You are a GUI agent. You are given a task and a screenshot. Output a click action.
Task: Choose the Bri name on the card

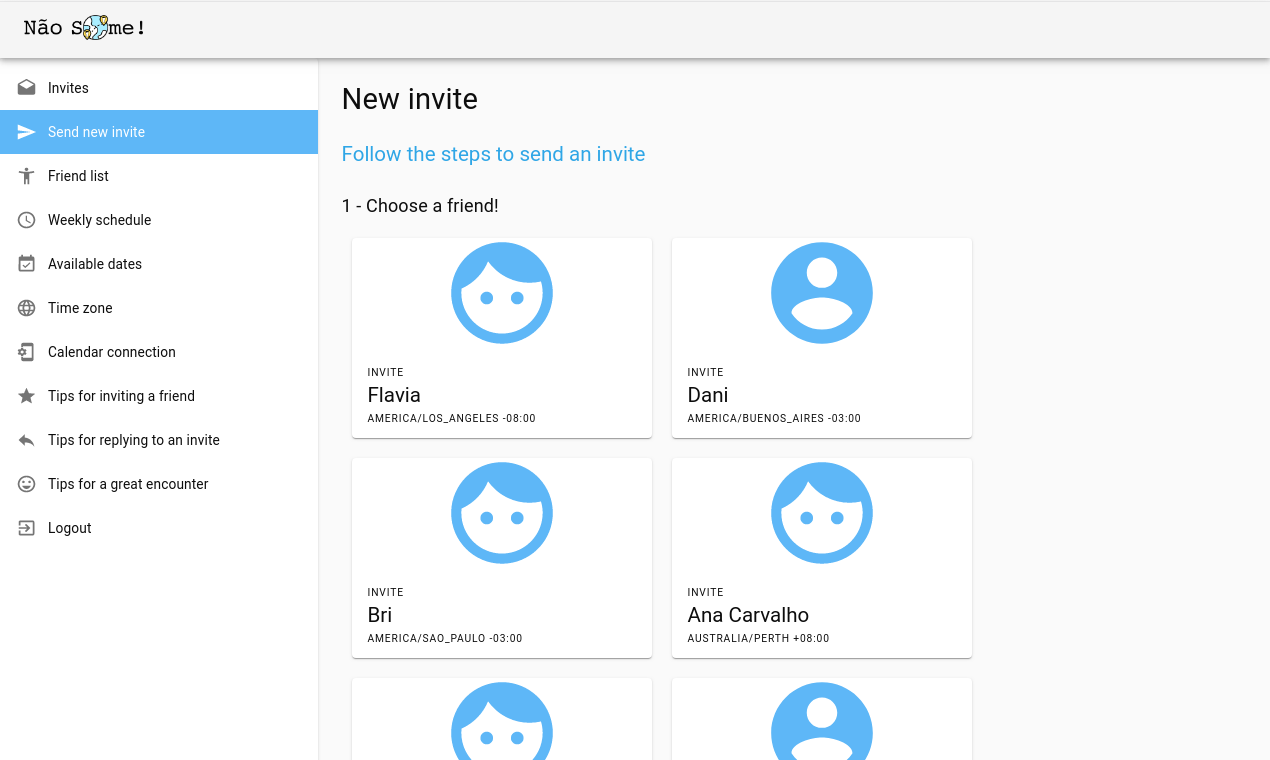pos(380,615)
